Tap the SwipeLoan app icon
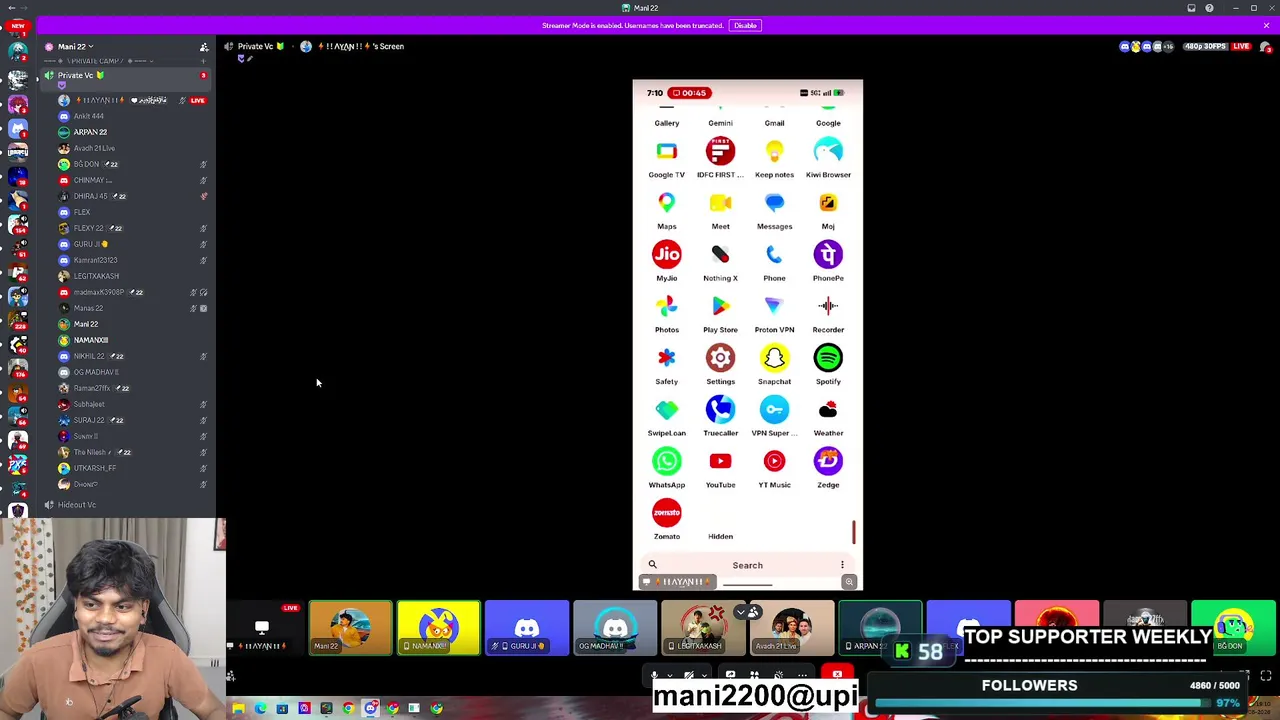 click(666, 409)
